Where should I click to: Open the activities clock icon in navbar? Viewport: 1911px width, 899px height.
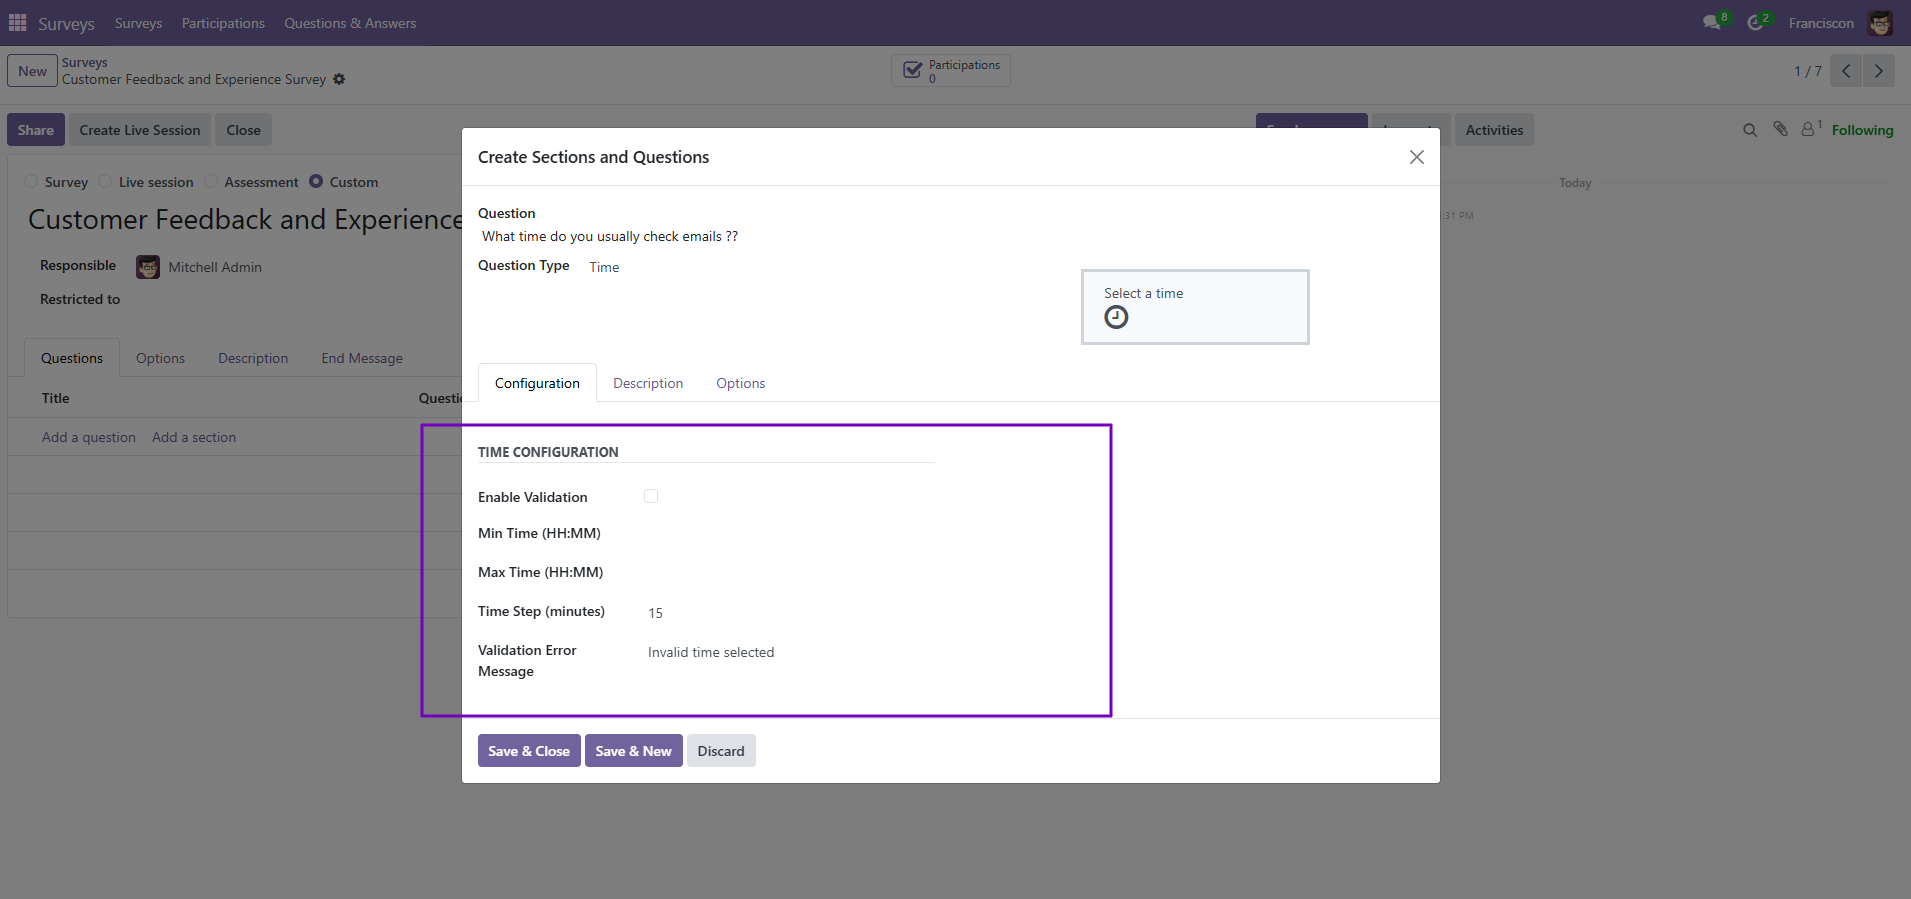(x=1755, y=22)
